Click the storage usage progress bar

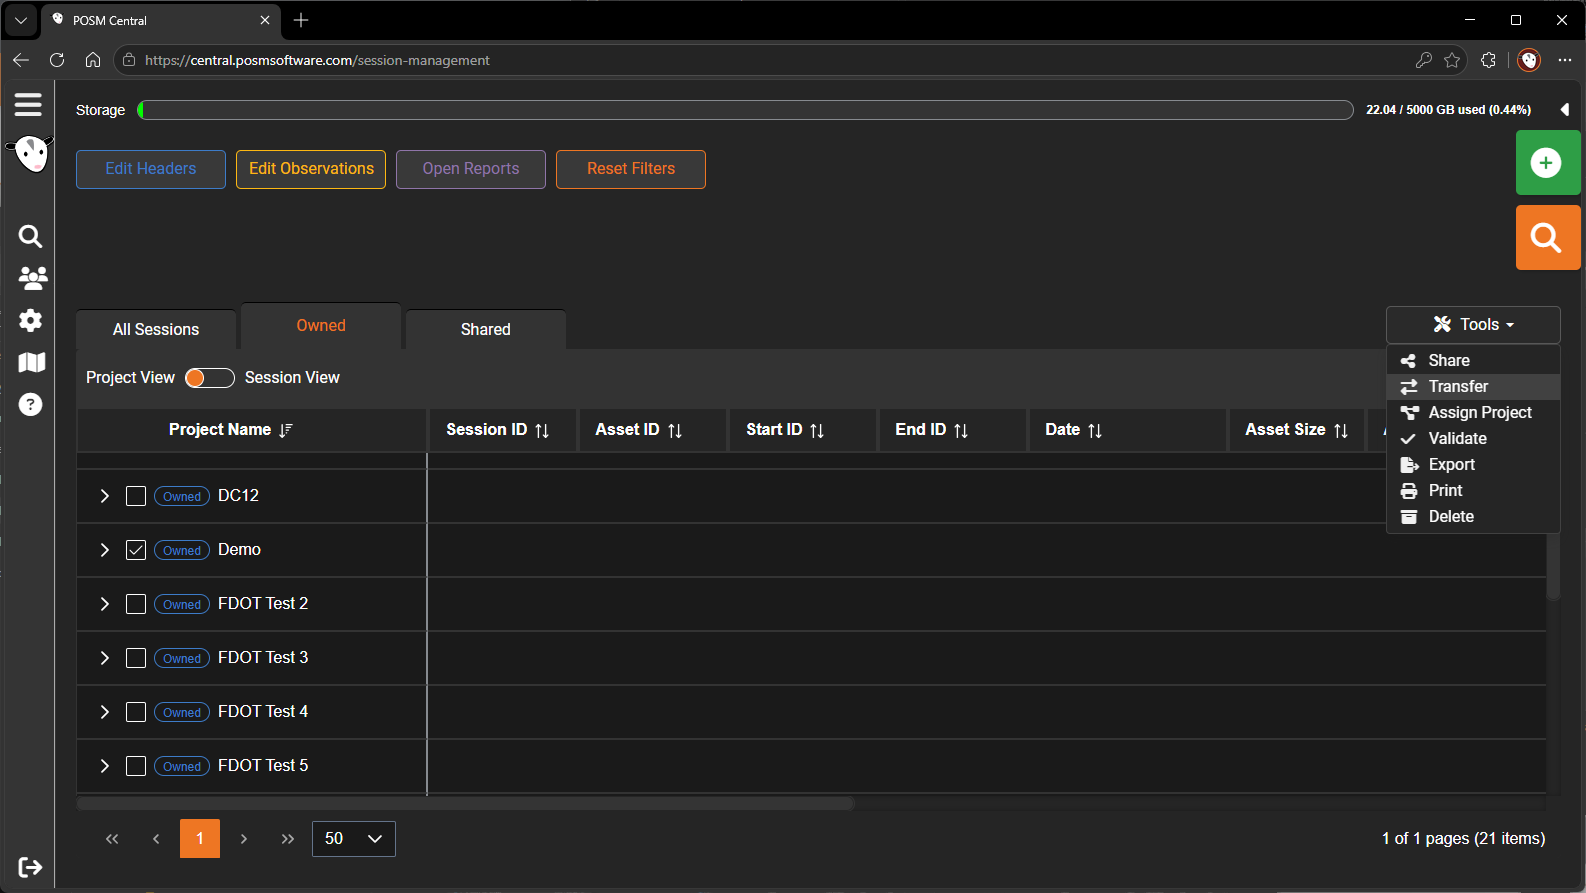(x=745, y=110)
